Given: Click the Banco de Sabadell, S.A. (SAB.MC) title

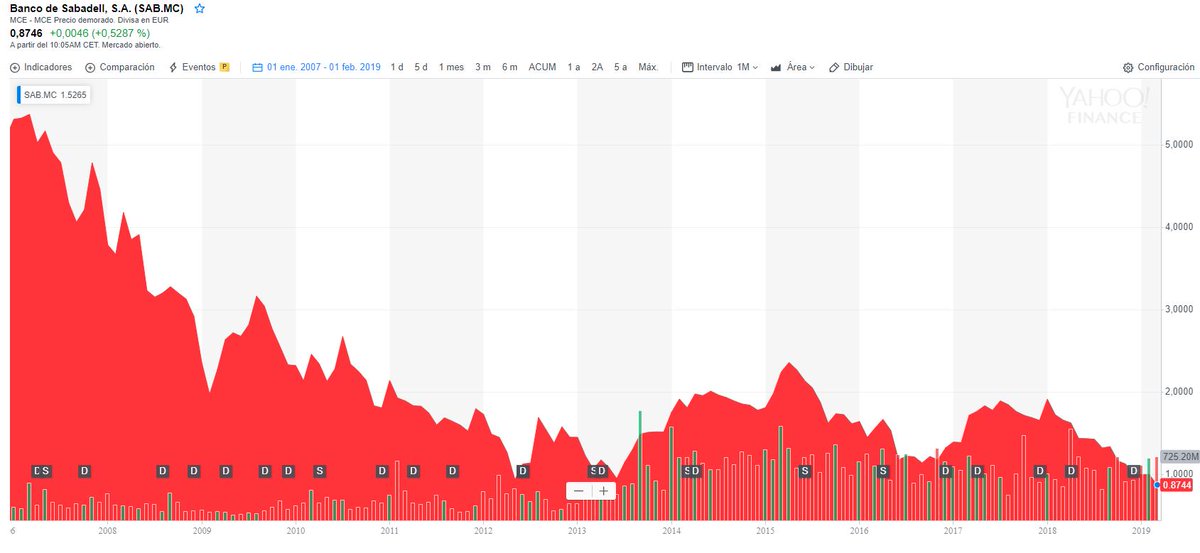Looking at the screenshot, I should pyautogui.click(x=96, y=8).
